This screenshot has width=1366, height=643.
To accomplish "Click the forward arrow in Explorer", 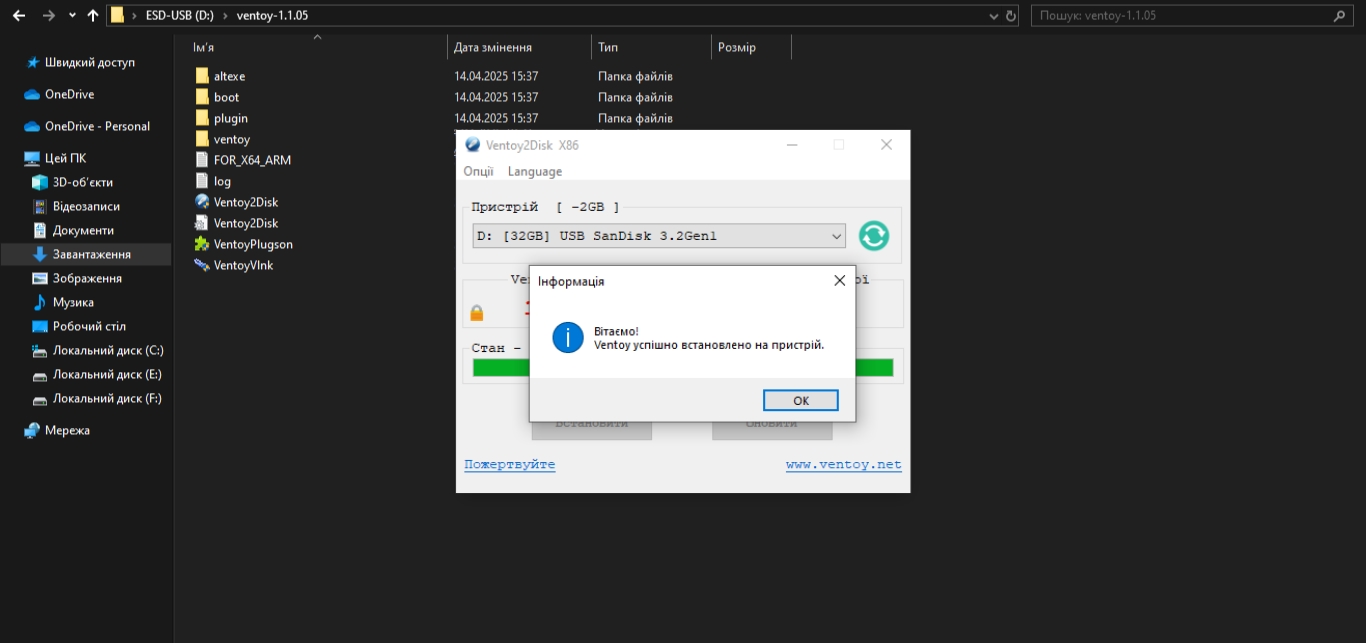I will (x=48, y=16).
